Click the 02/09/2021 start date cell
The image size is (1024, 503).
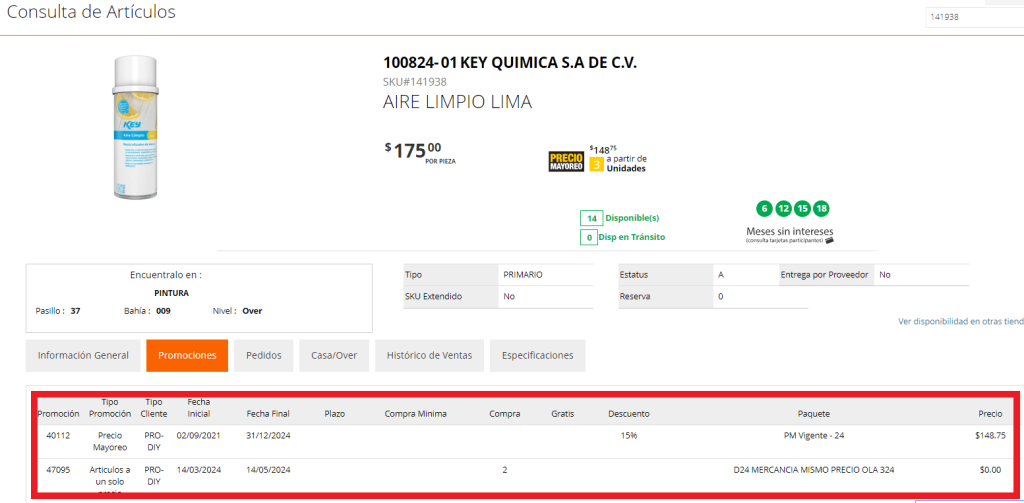pos(199,435)
